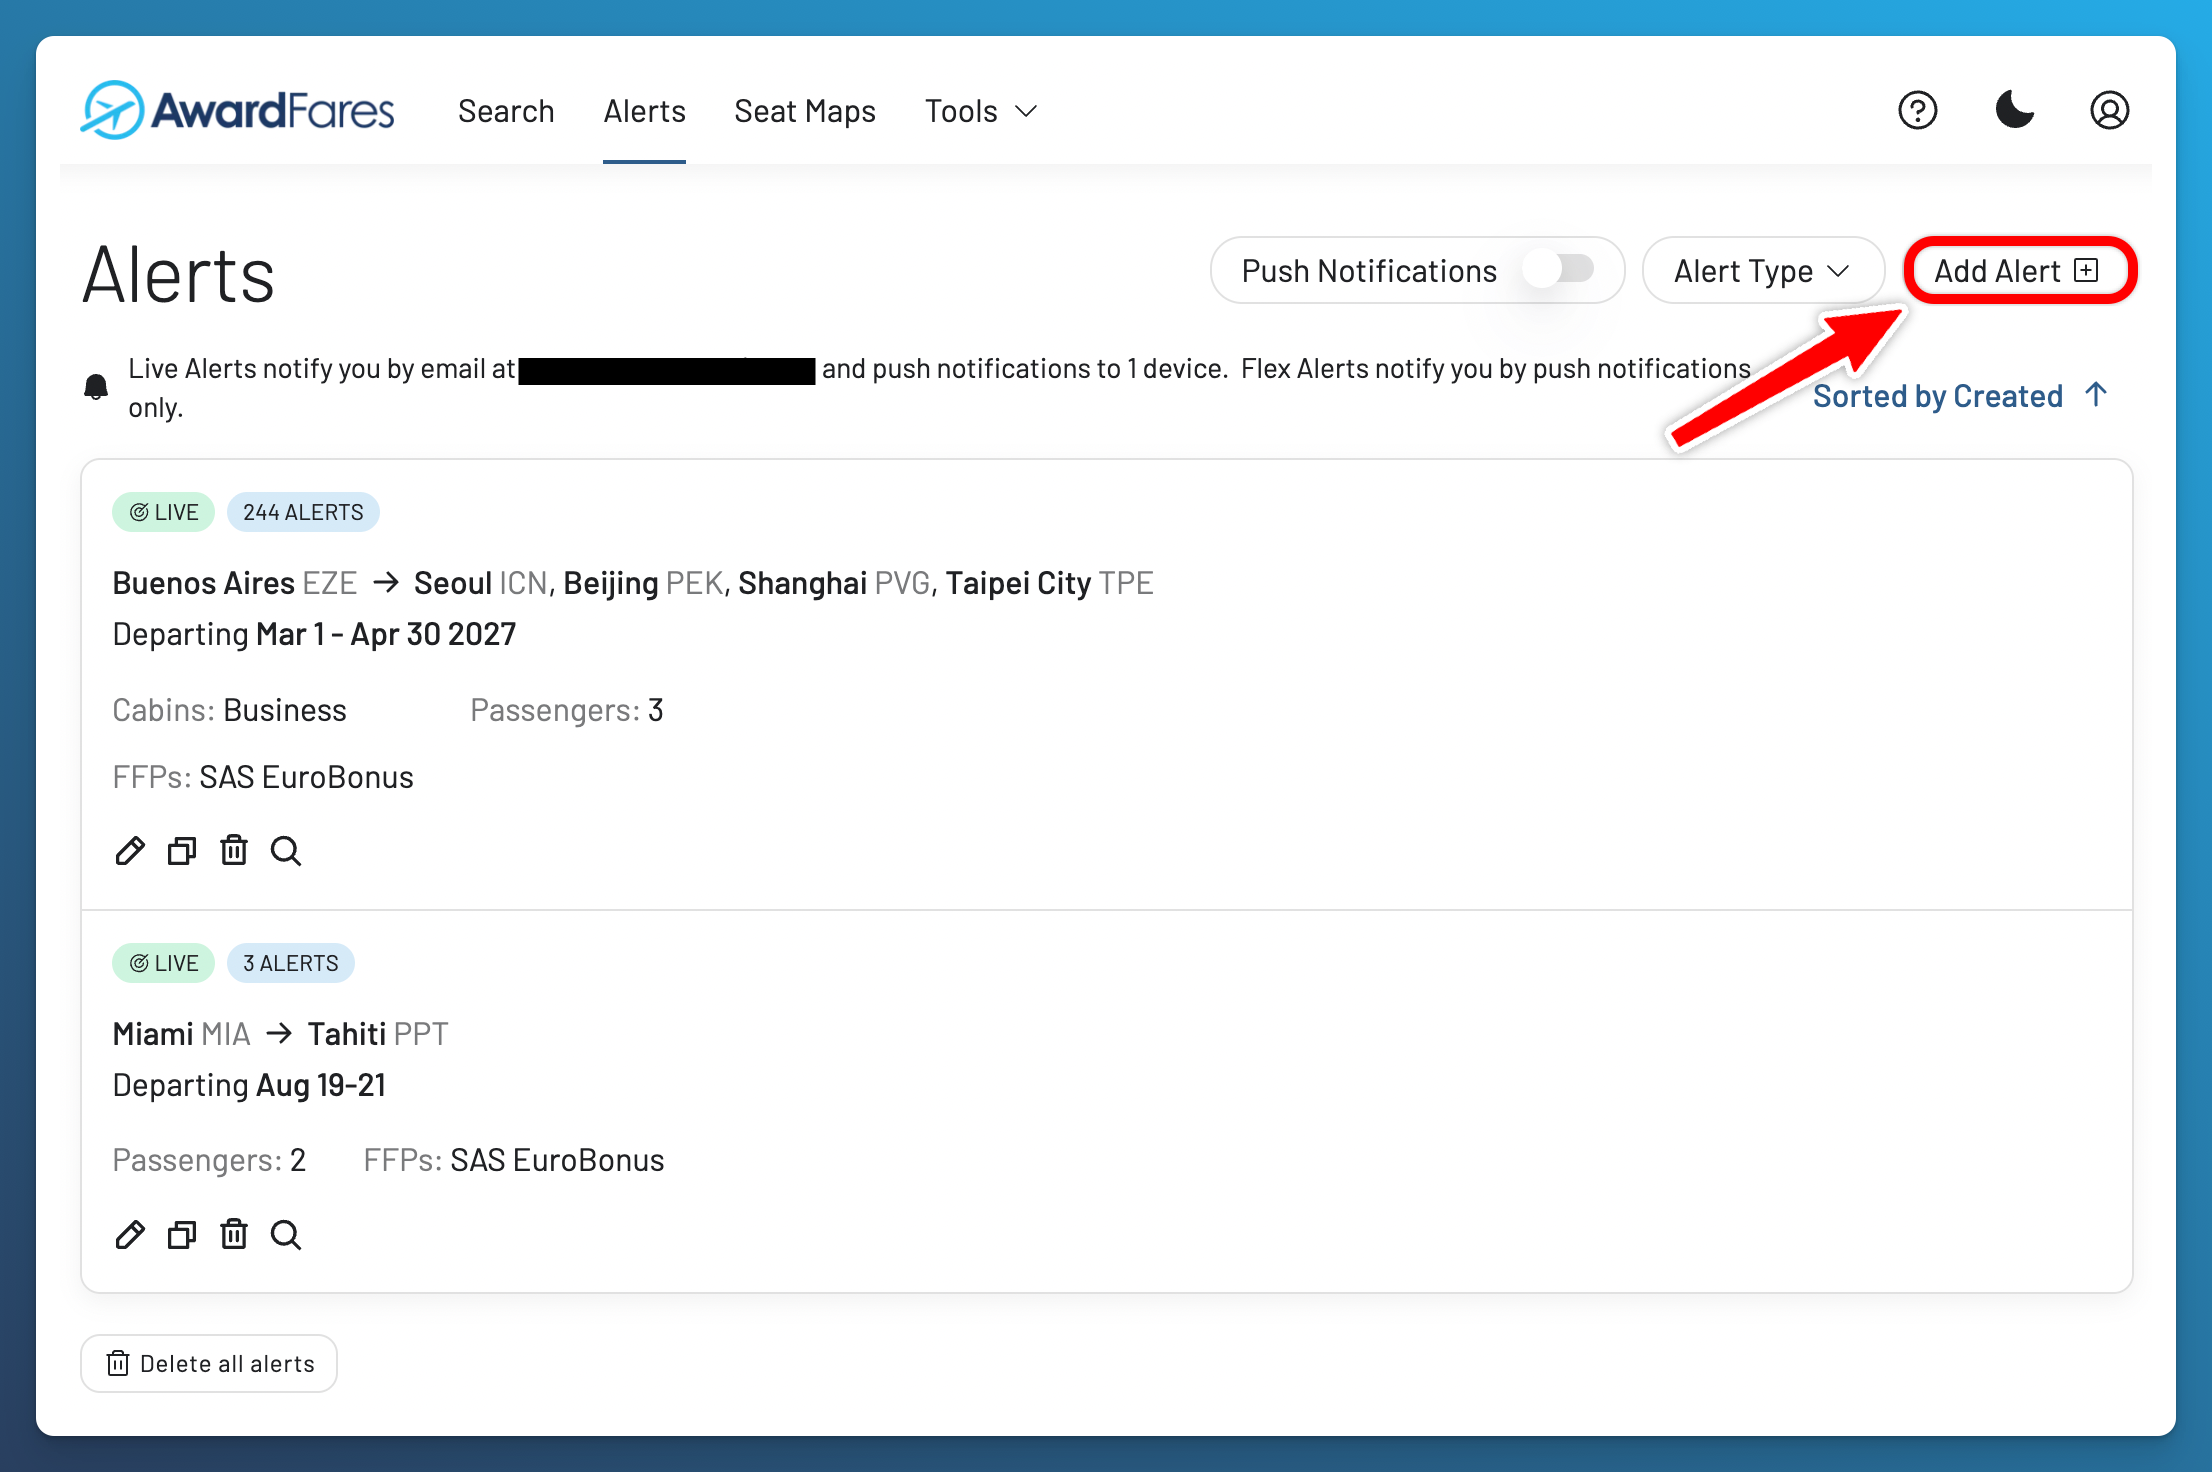Click the 244 ALERTS badge
This screenshot has height=1472, width=2212.
[303, 512]
